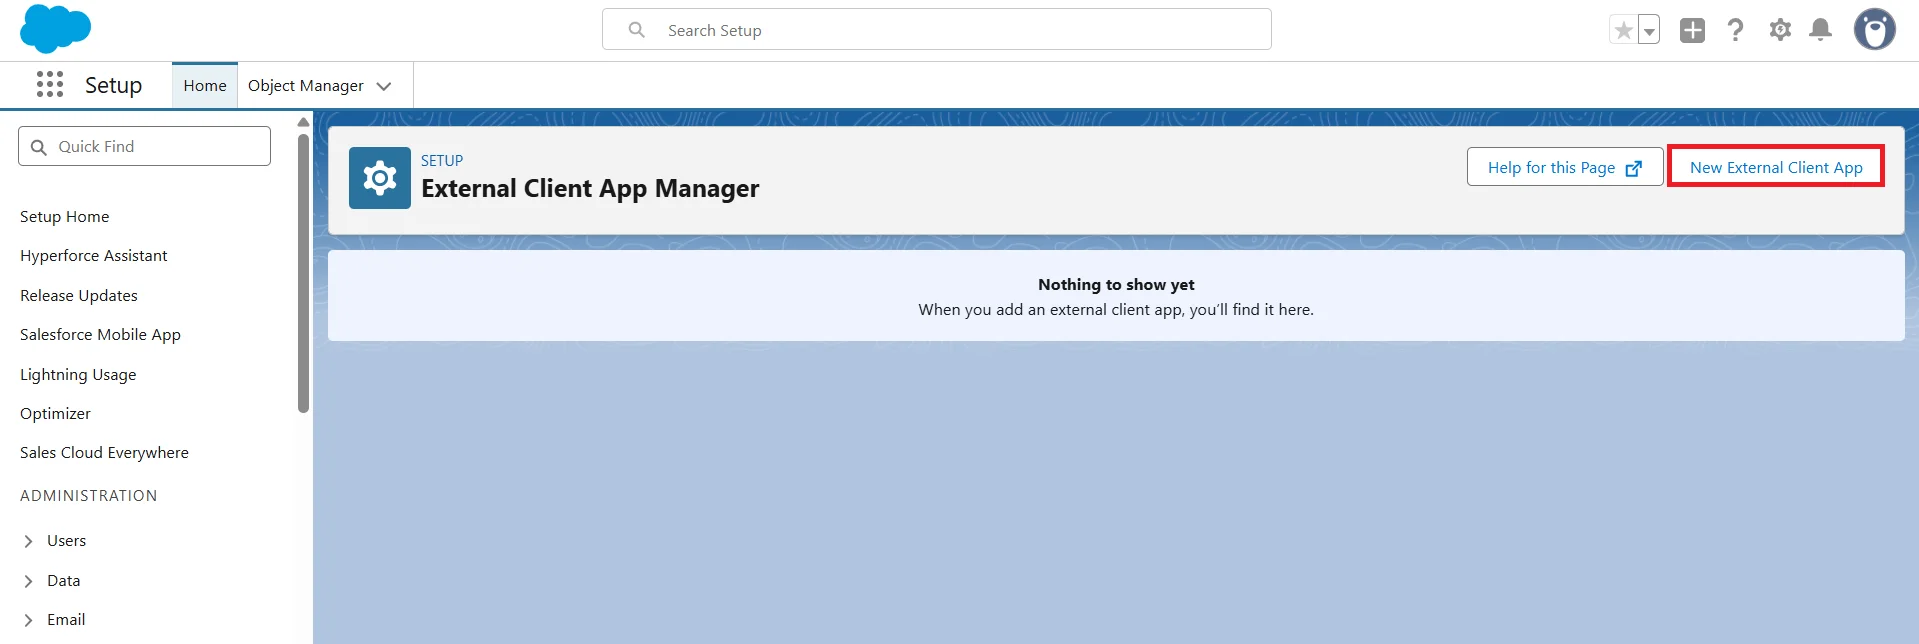
Task: Click the Setup app name label
Action: coord(113,85)
